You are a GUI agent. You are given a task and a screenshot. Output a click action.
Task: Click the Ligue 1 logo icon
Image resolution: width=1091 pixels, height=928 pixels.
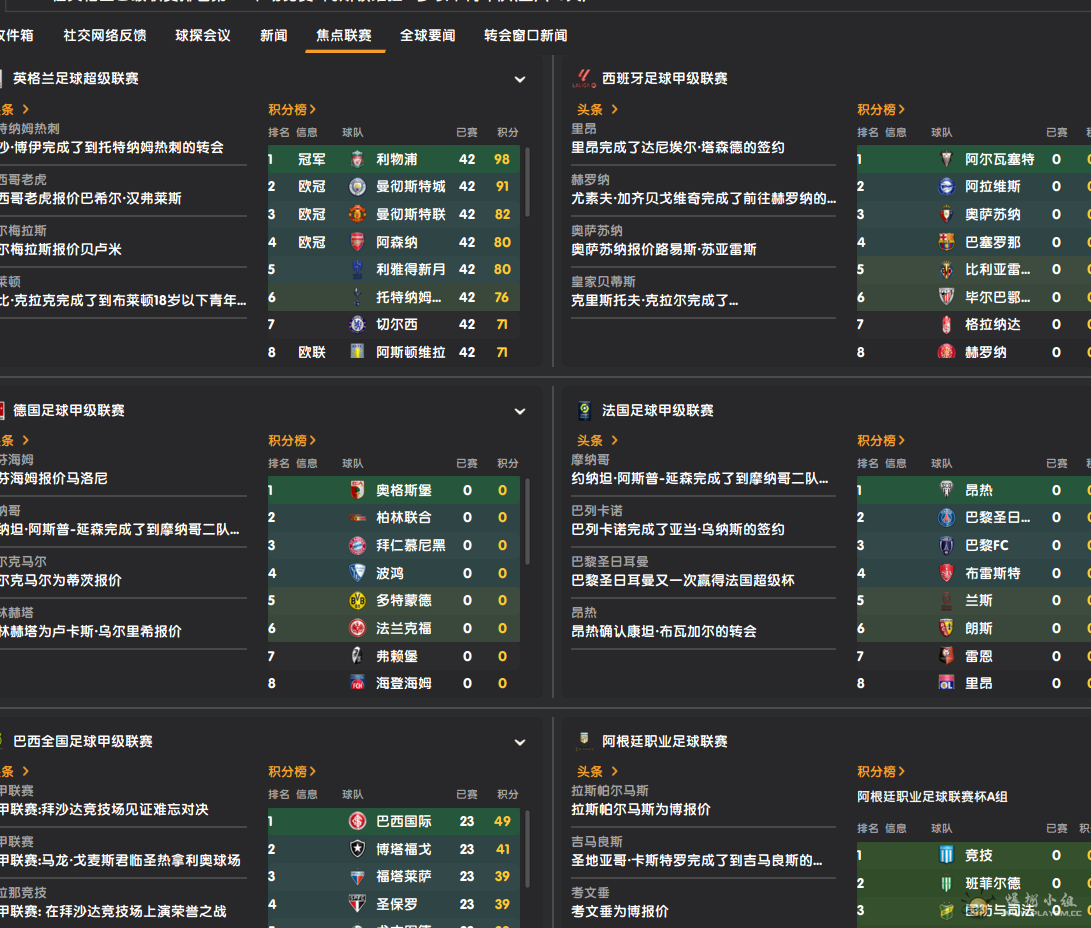[584, 410]
